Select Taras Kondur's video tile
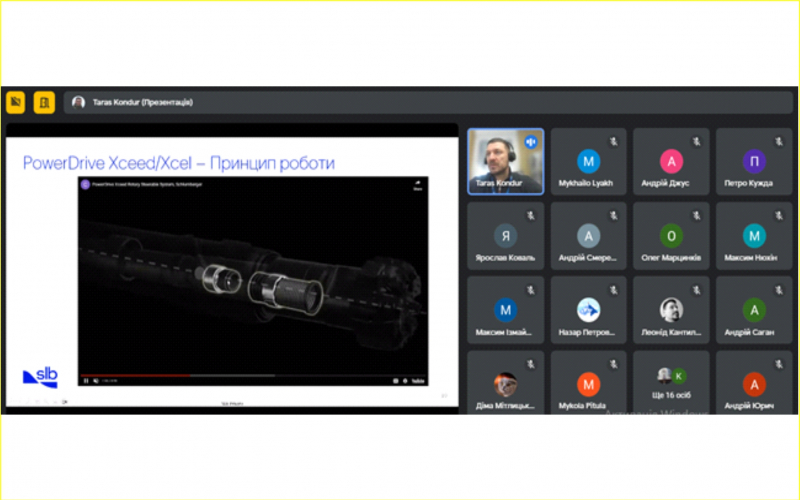800x500 pixels. click(506, 161)
